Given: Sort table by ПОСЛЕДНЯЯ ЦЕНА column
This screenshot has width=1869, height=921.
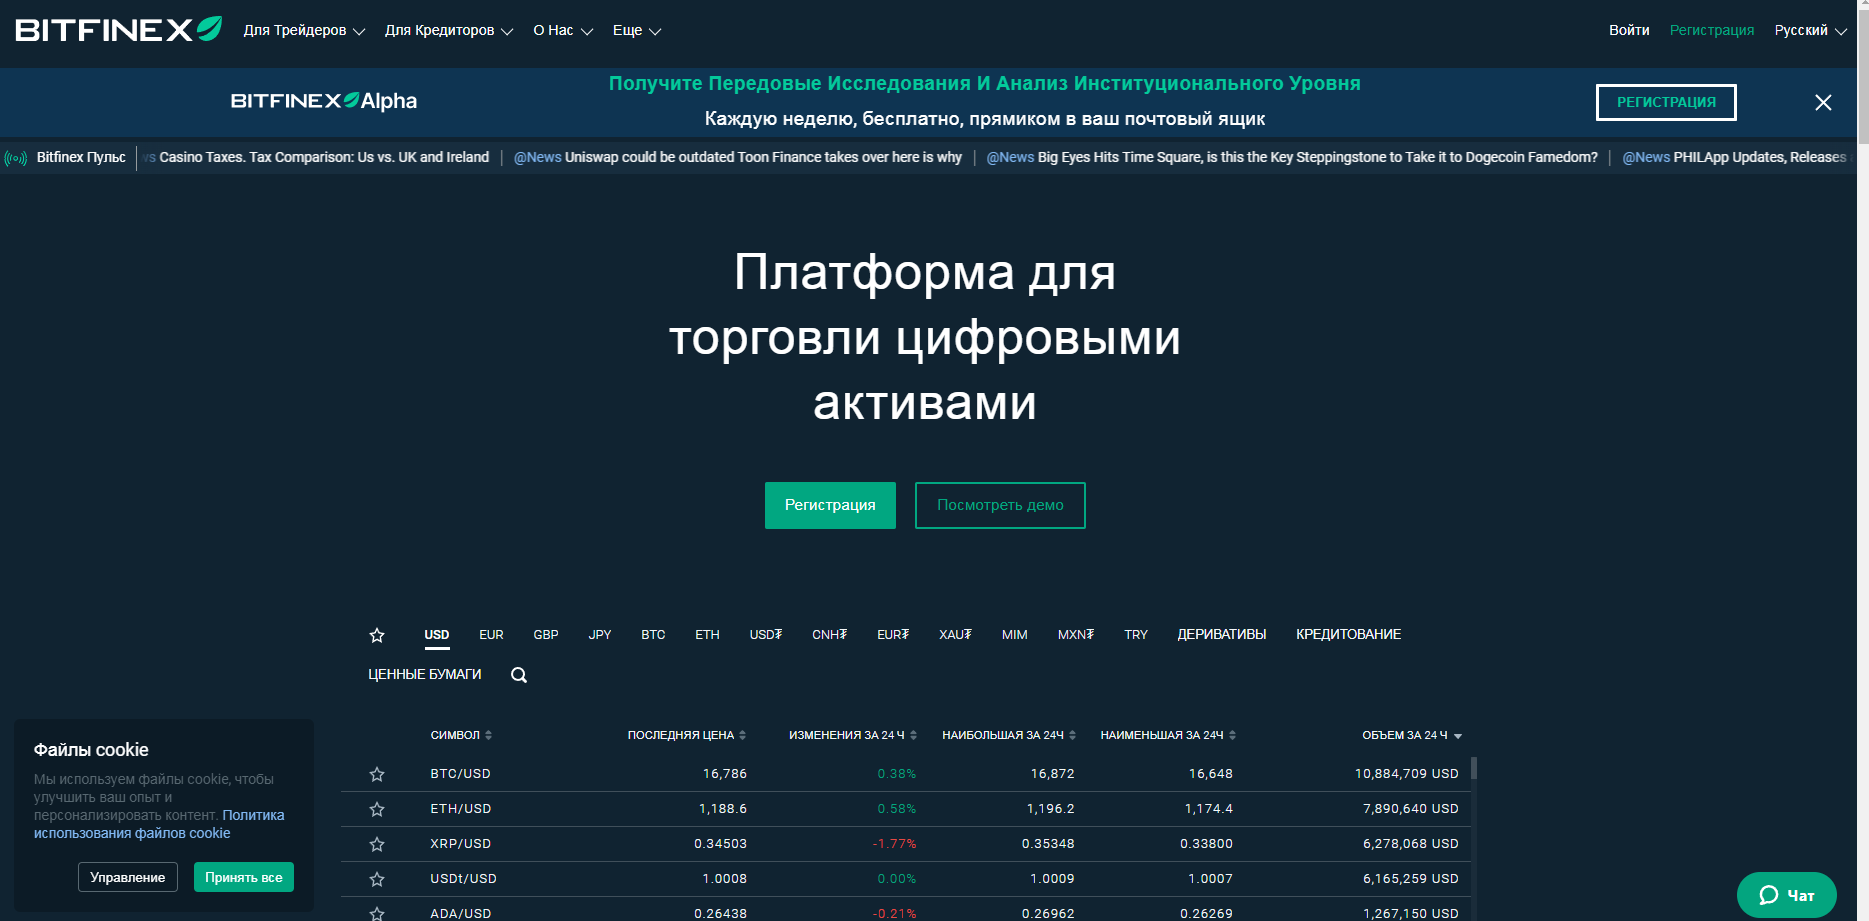Looking at the screenshot, I should tap(686, 735).
